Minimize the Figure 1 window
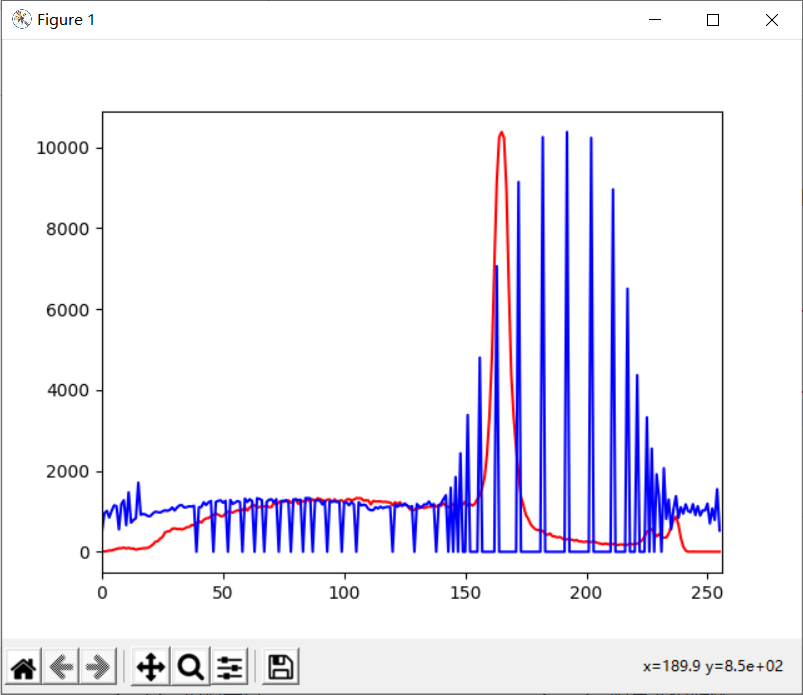803x695 pixels. 655,20
